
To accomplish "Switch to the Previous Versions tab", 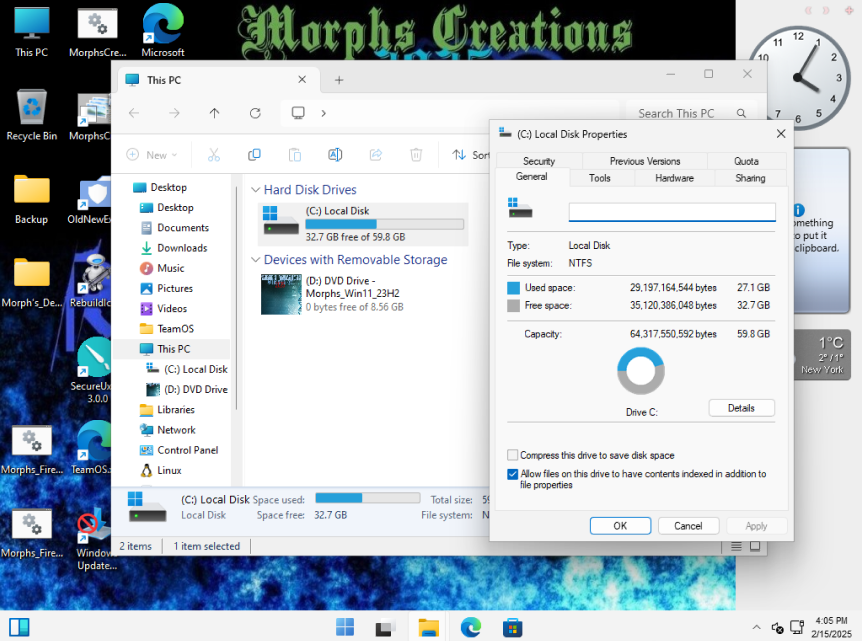I will pos(645,161).
